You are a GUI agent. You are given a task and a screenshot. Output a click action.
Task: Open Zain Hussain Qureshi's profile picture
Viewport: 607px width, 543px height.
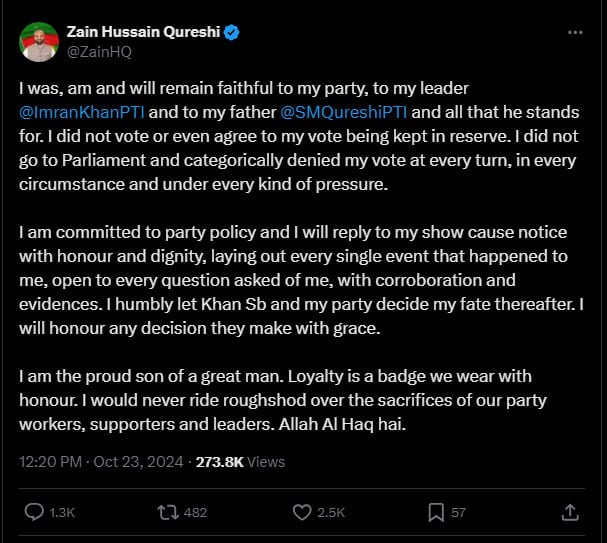coord(39,41)
